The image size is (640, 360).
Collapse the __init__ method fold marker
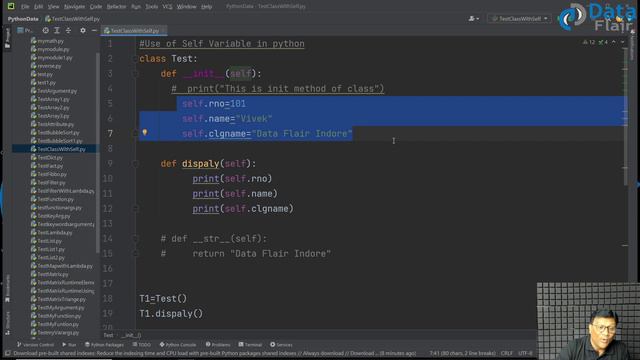[x=135, y=74]
